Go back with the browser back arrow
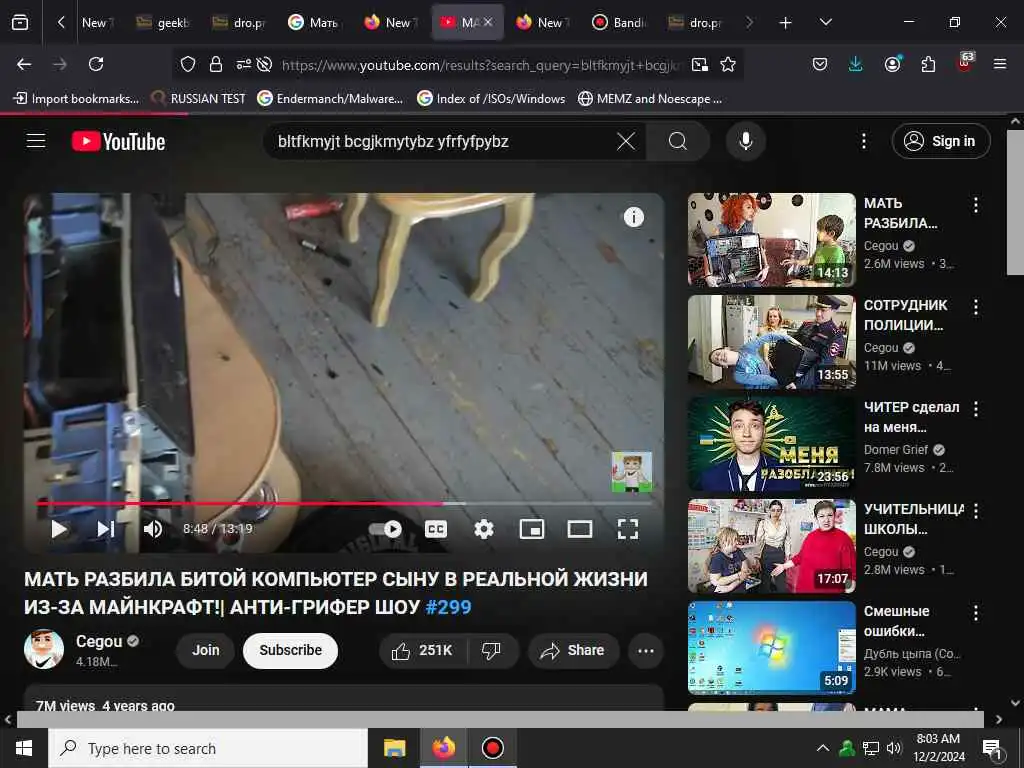 (24, 64)
